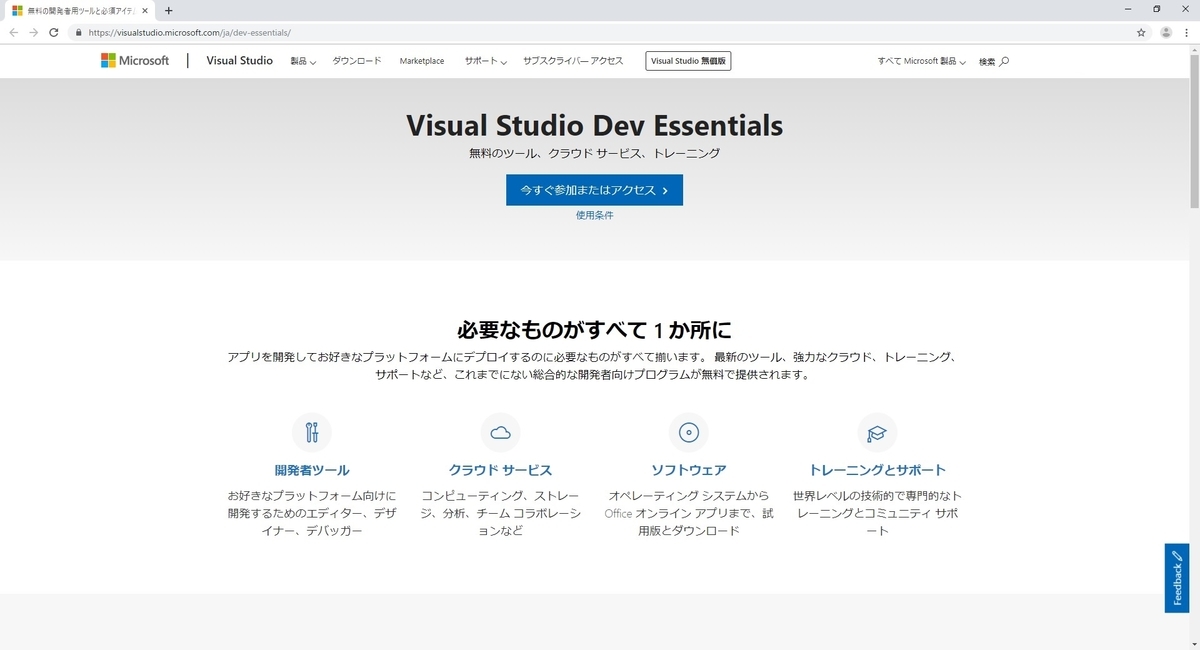Click the Visual Studio 無償版 button

coord(689,61)
